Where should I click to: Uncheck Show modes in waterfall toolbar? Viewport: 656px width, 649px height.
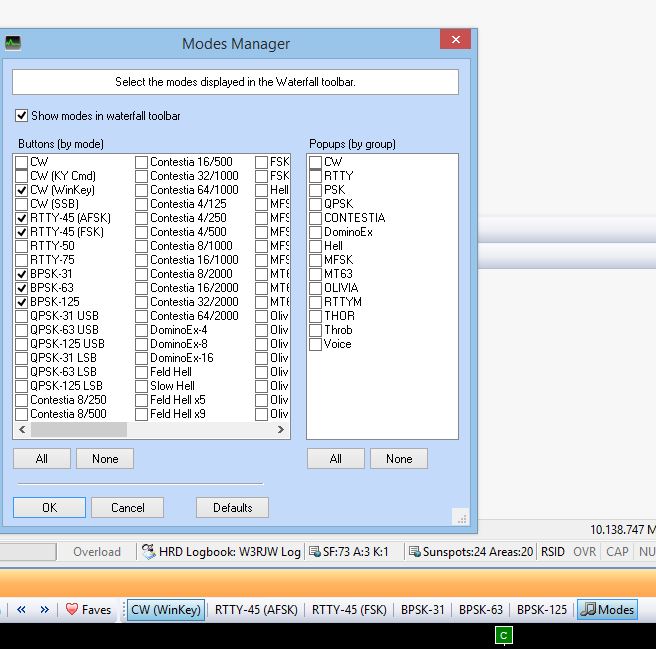click(21, 115)
